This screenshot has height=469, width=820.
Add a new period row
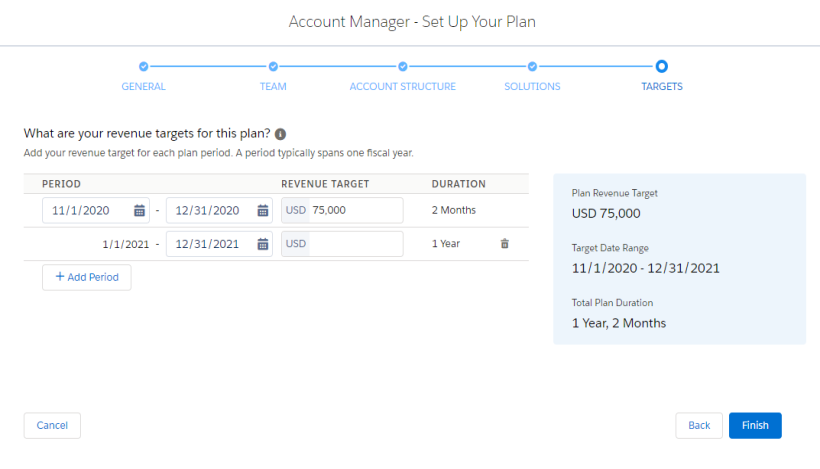point(87,277)
